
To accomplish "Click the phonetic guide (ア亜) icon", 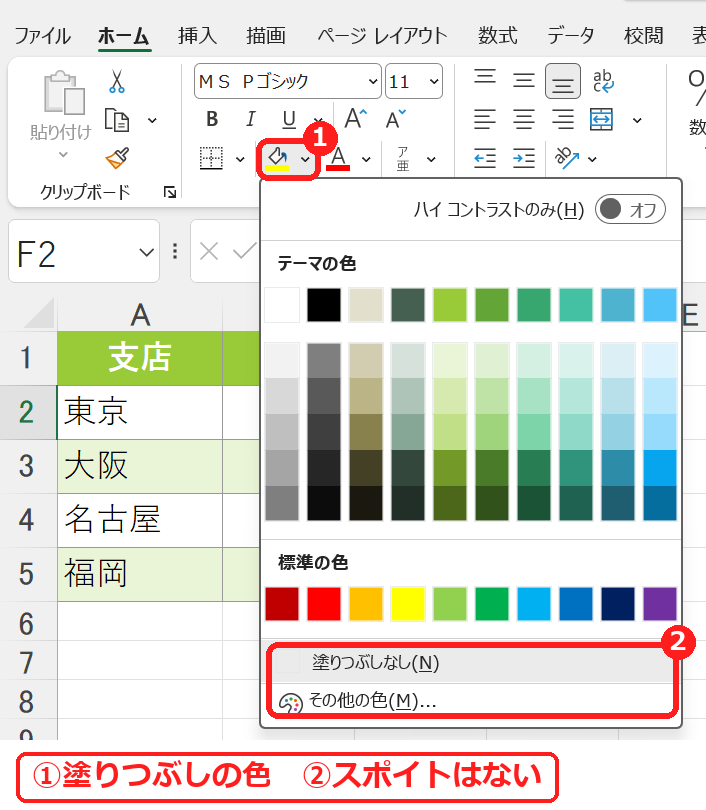I will click(403, 159).
